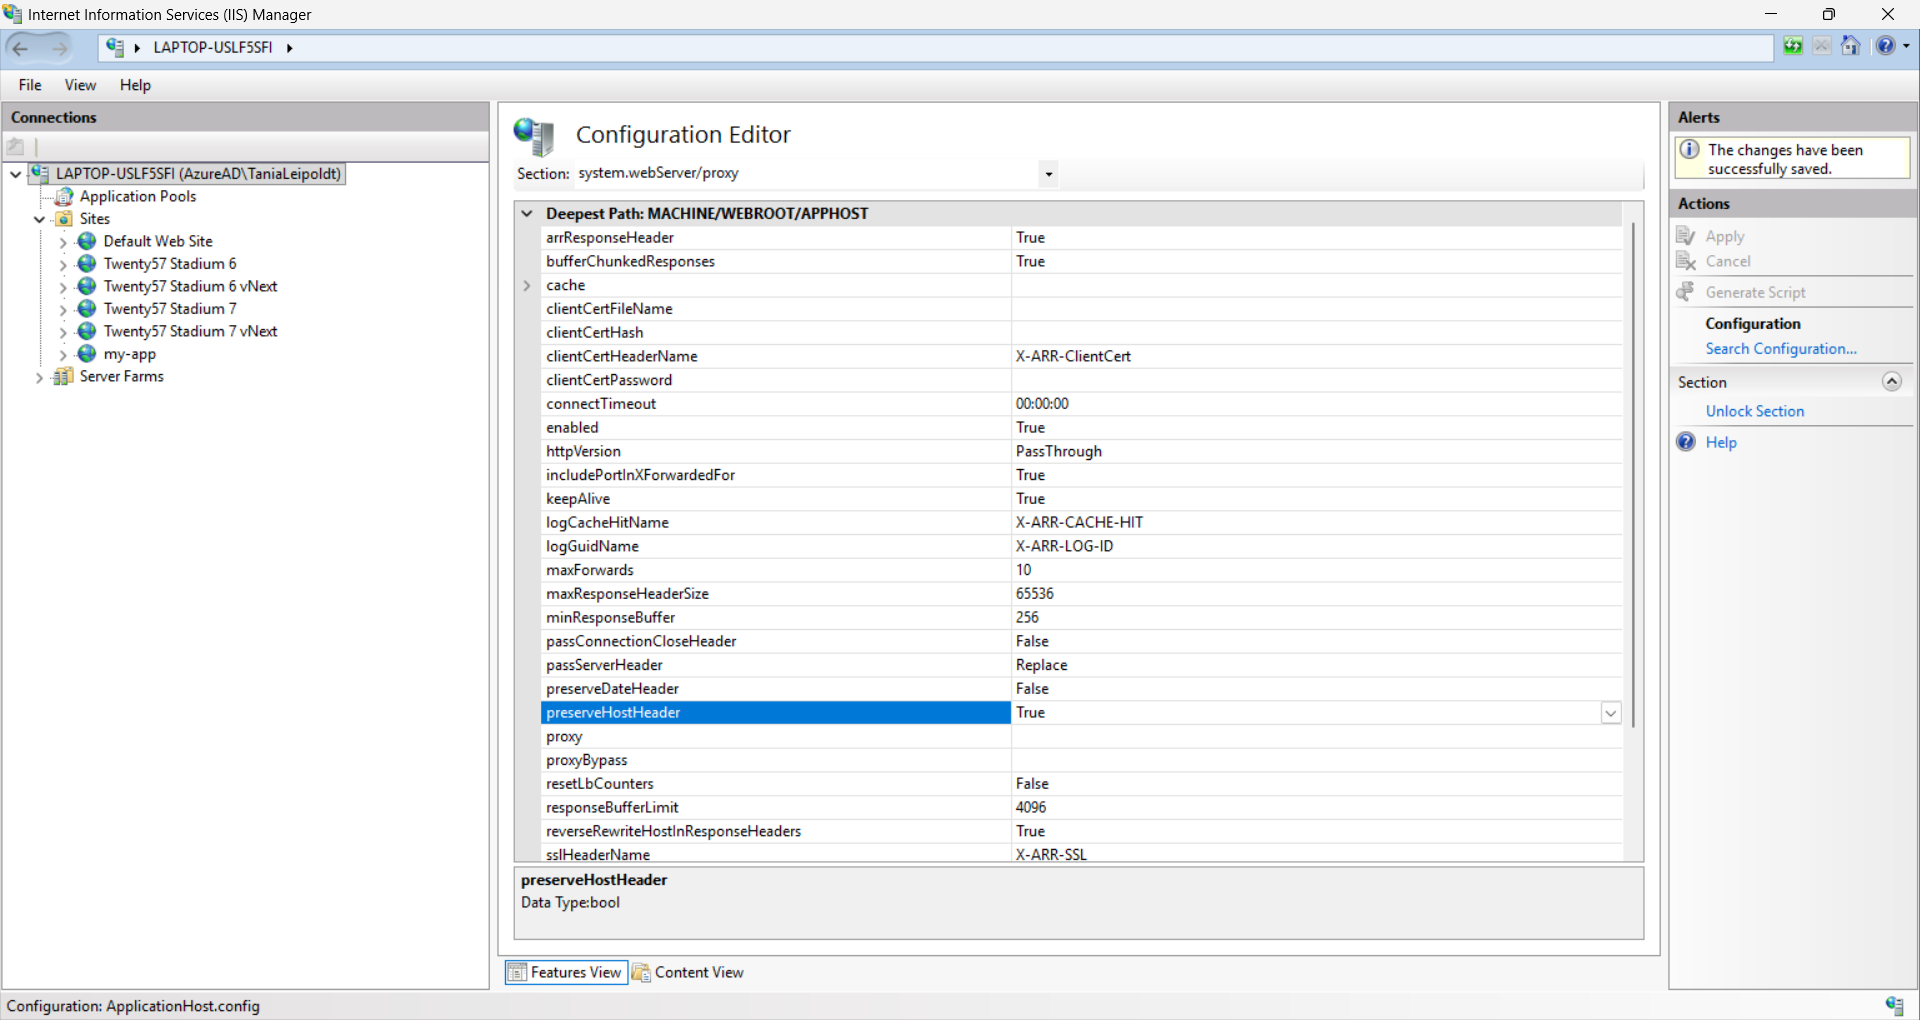This screenshot has width=1920, height=1020.
Task: Select the Twenty57 Stadium 7 site icon
Action: click(x=88, y=309)
